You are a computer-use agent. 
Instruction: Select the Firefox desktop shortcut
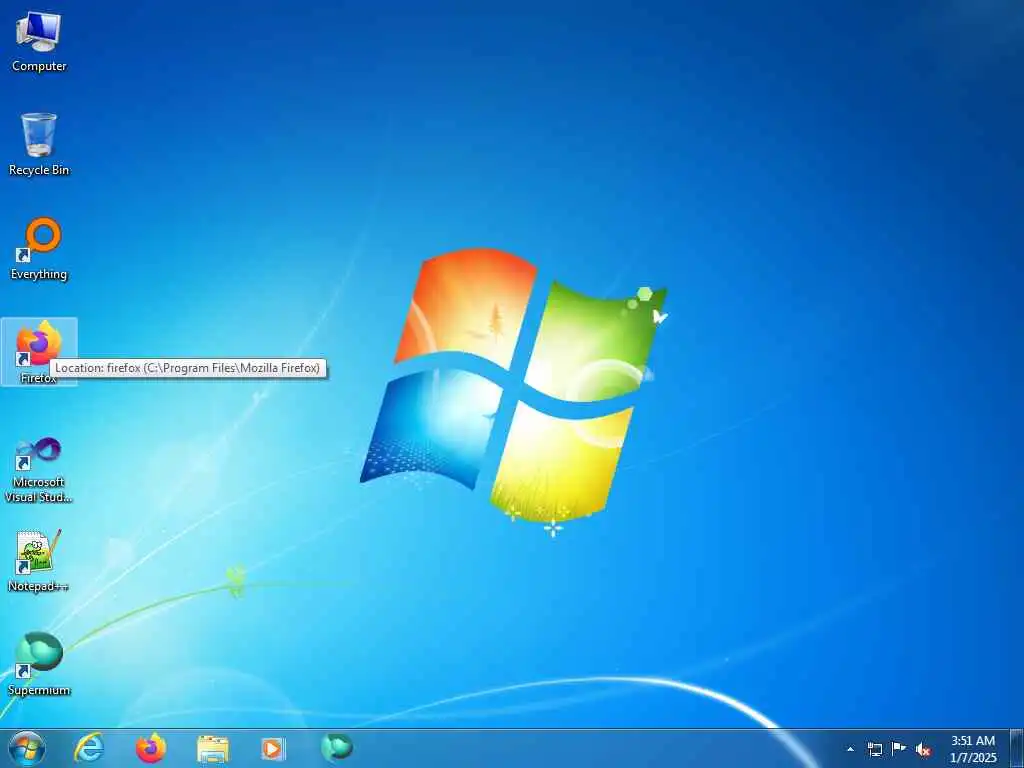(39, 352)
